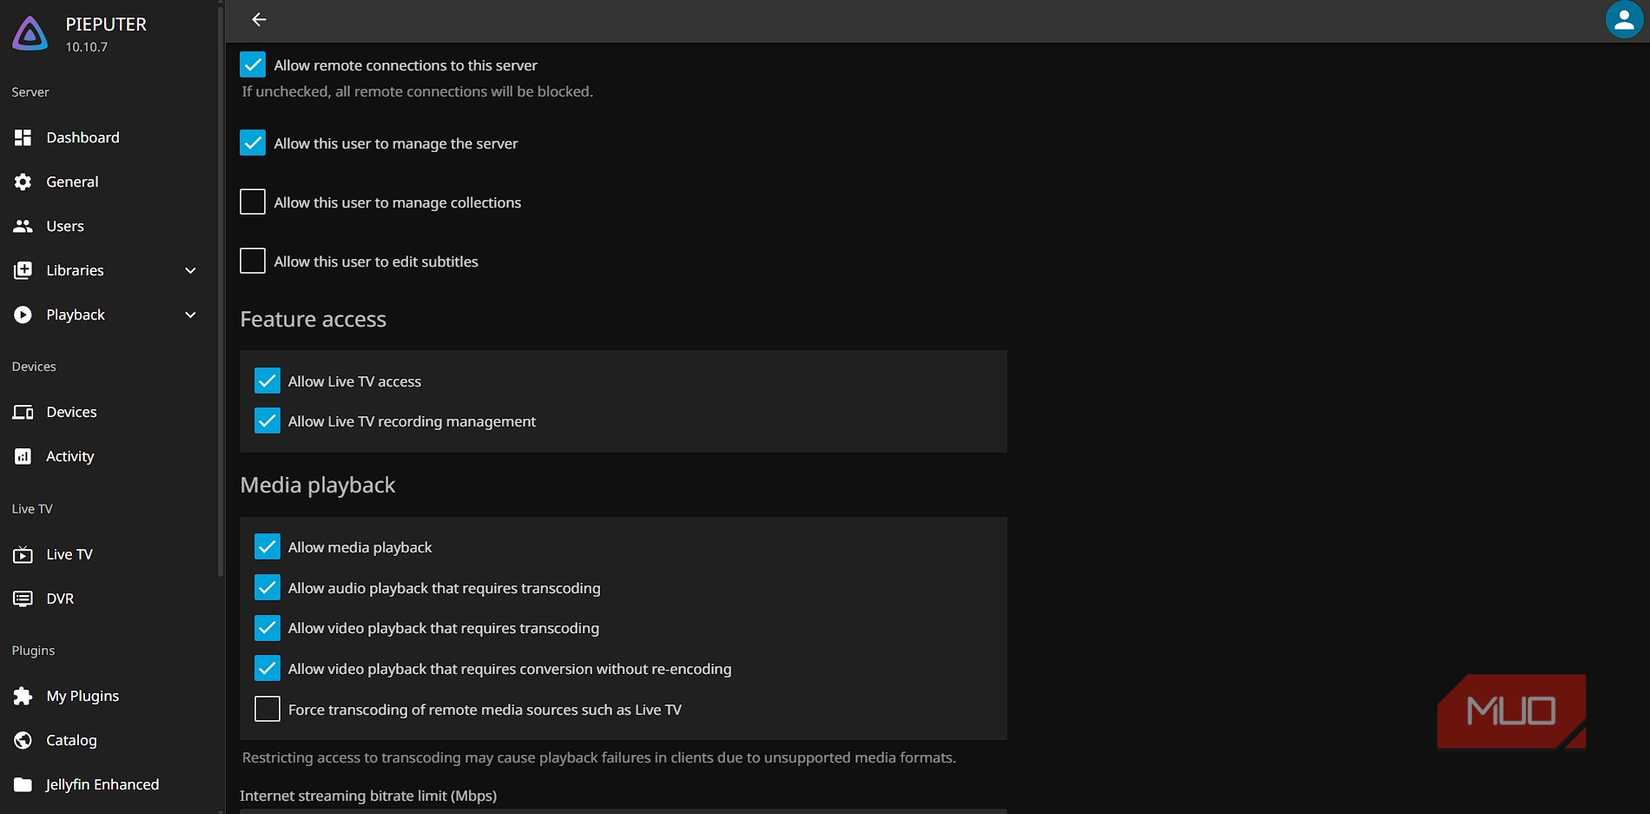
Task: Disable remote connections to this server
Action: point(252,64)
